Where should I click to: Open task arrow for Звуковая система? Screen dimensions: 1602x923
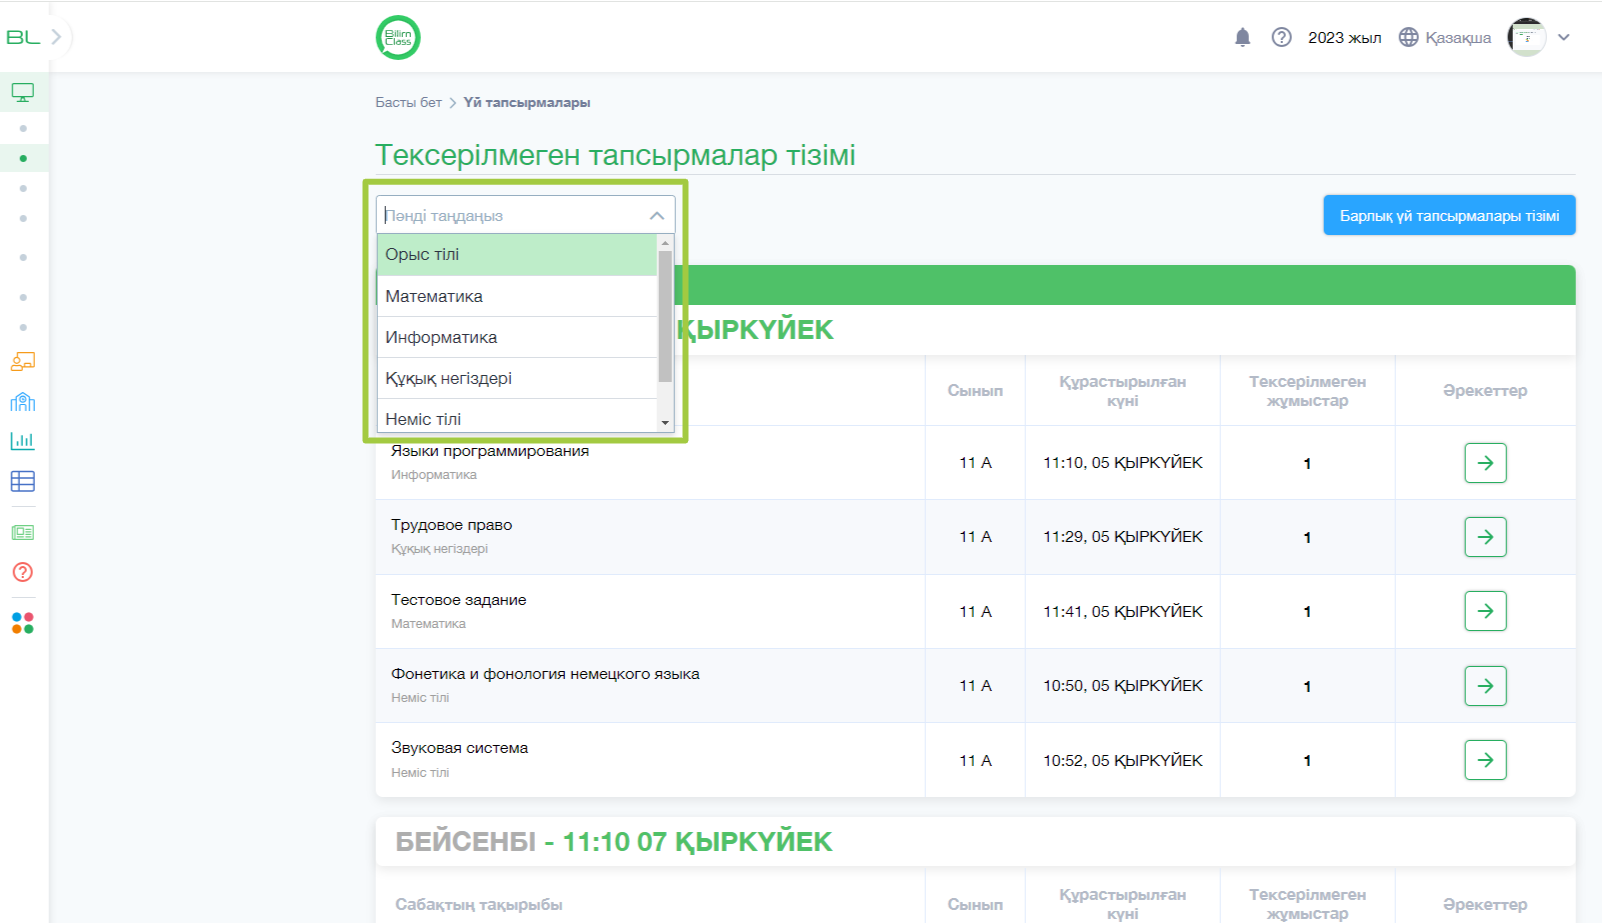(1485, 760)
